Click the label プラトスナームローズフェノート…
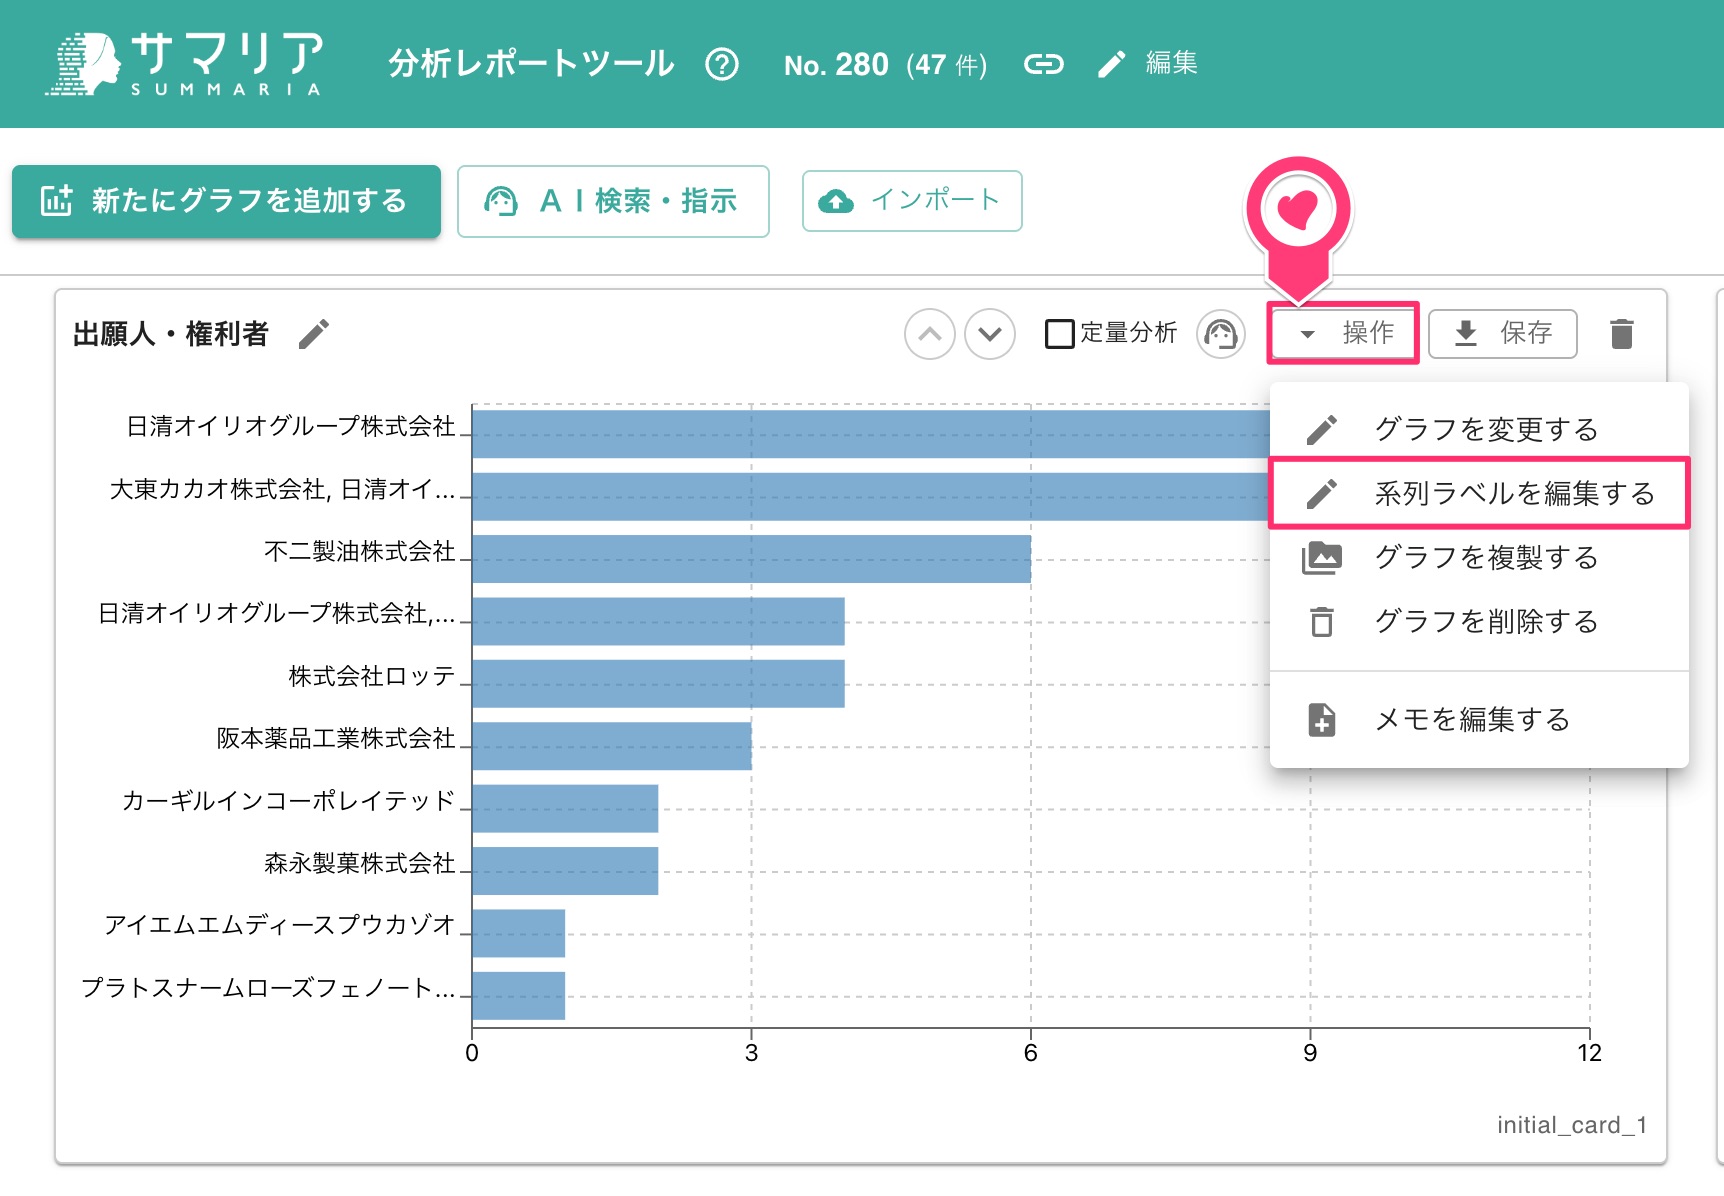 (268, 988)
